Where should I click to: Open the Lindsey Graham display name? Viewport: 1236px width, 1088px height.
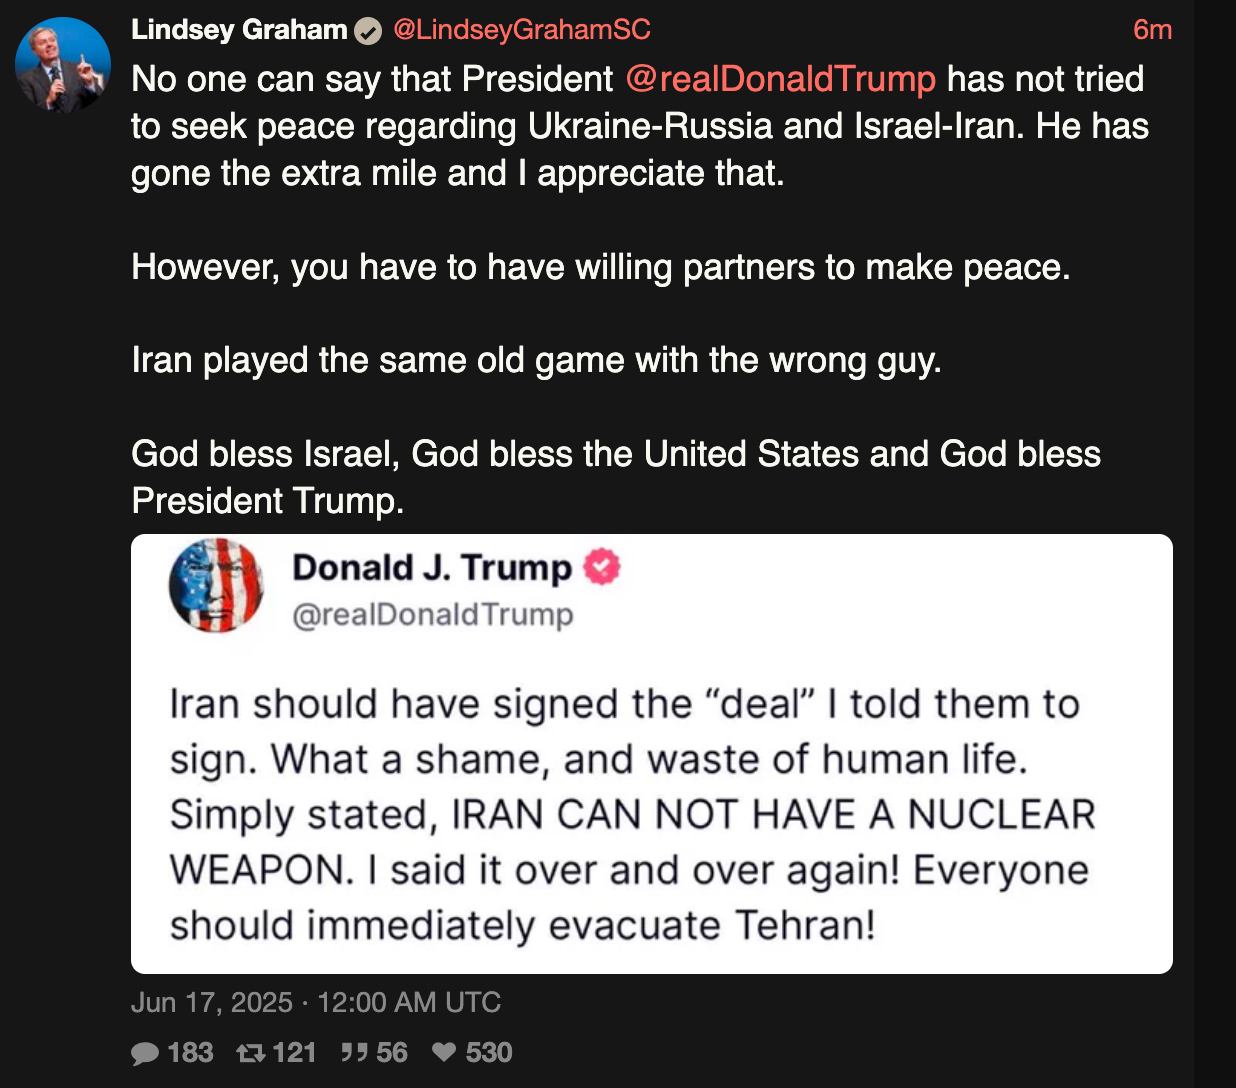pos(239,30)
